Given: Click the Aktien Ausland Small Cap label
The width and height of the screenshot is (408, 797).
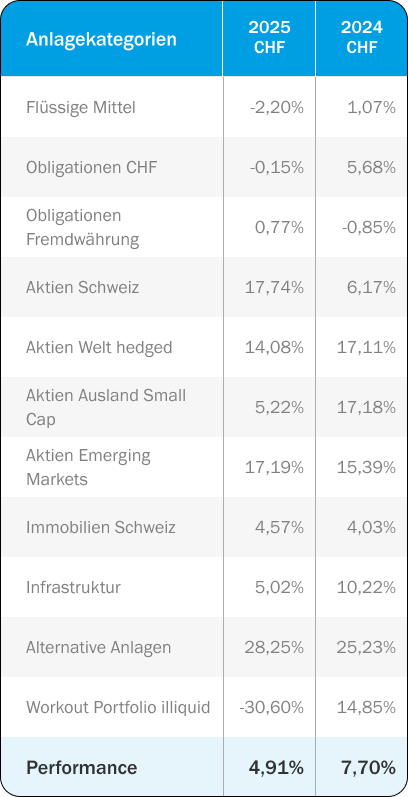Looking at the screenshot, I should [106, 407].
